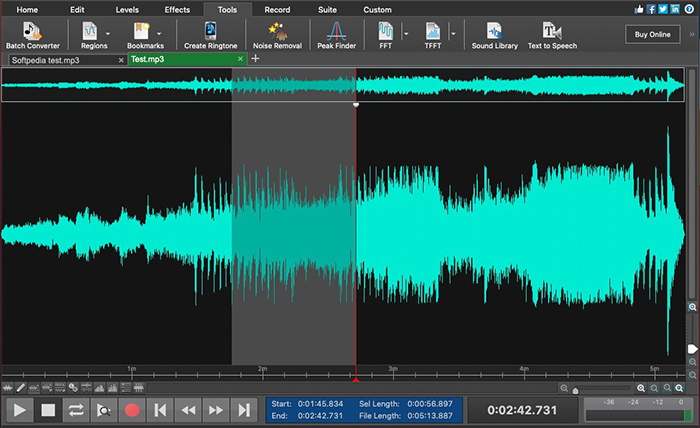Click the Facebook share icon
The image size is (700, 428).
pos(651,9)
